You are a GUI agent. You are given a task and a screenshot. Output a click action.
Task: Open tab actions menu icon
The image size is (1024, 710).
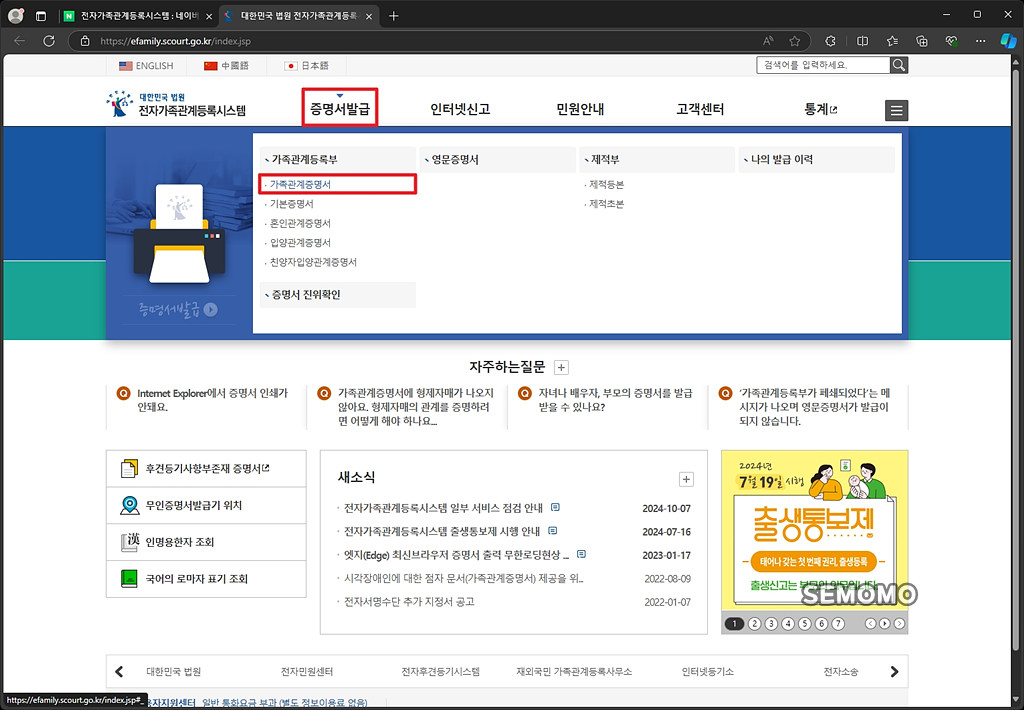tap(40, 16)
